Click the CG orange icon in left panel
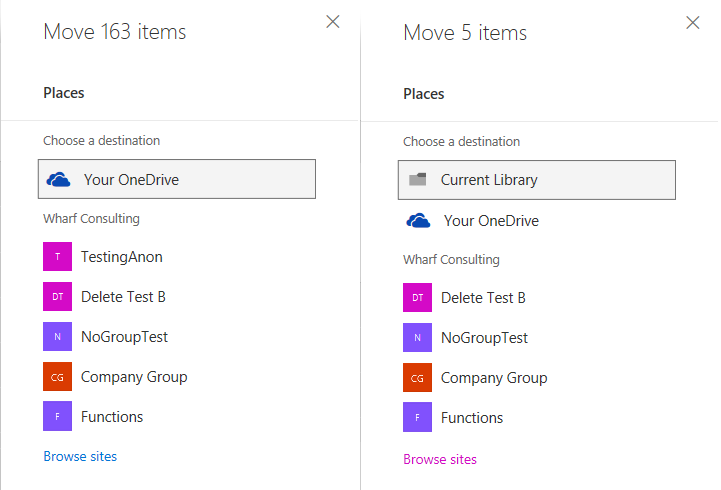 (58, 377)
